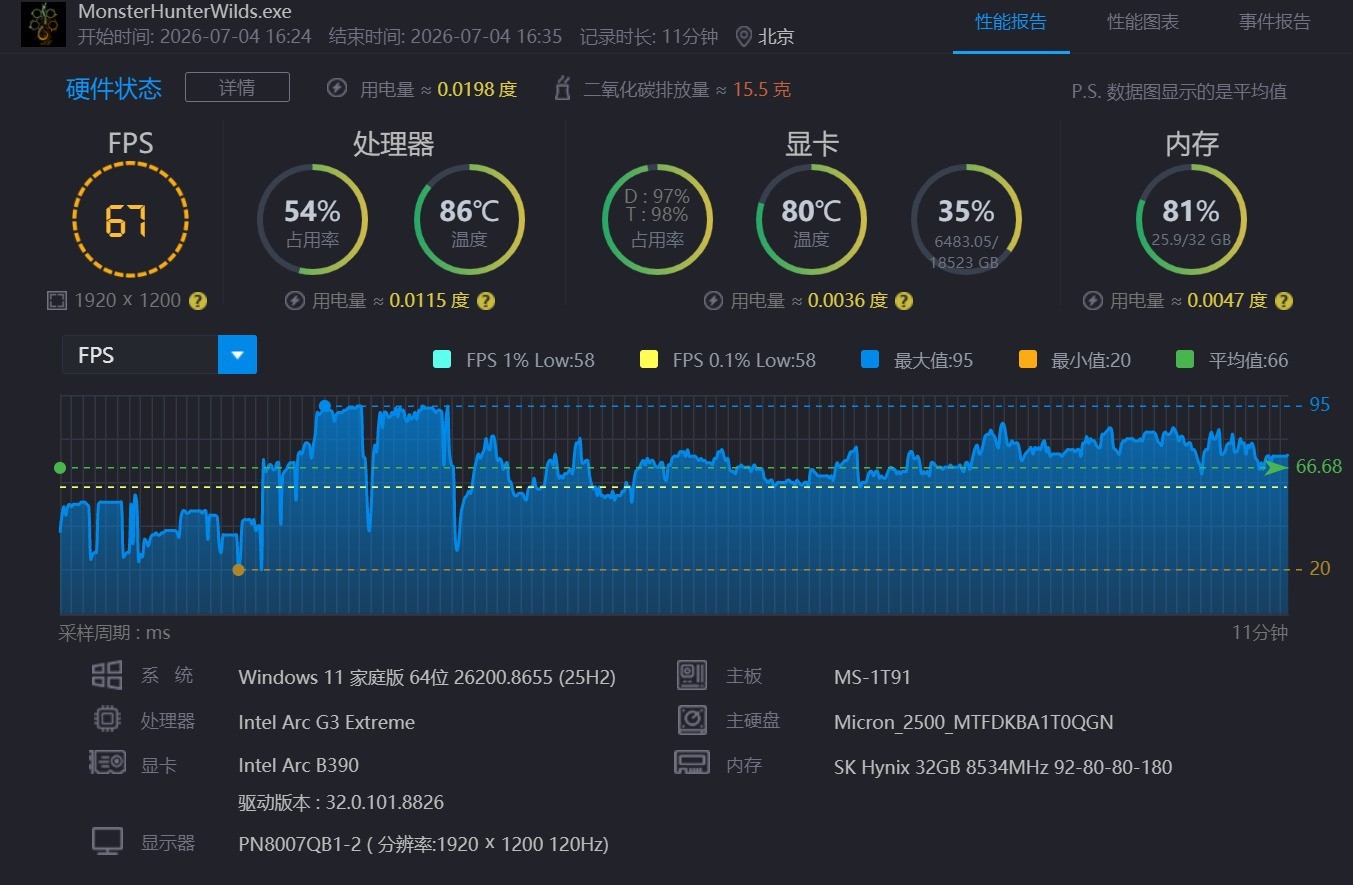
Task: Switch to the 性能报告 tab
Action: pyautogui.click(x=1011, y=22)
